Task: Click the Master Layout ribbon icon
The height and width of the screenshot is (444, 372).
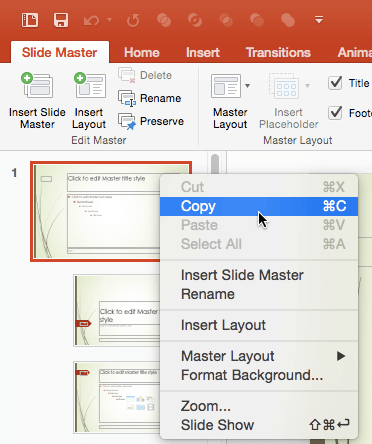Action: click(226, 86)
